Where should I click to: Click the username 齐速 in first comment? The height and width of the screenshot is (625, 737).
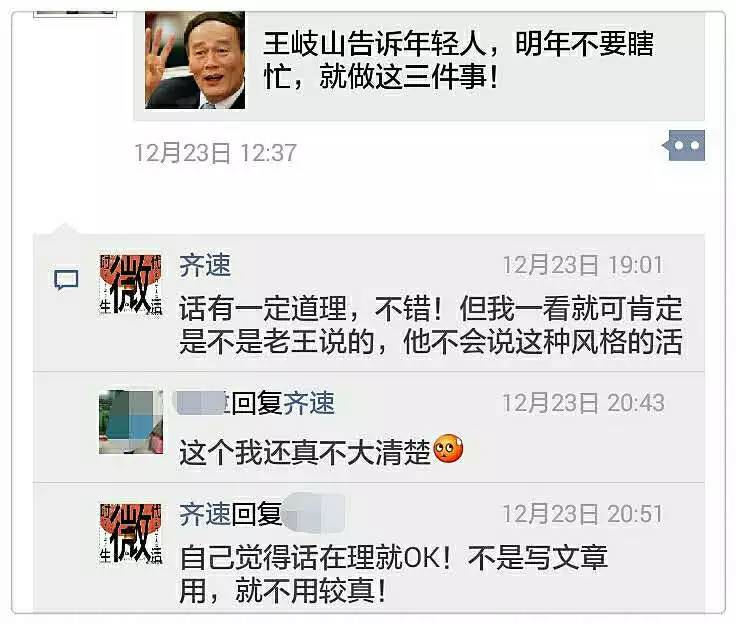click(205, 266)
